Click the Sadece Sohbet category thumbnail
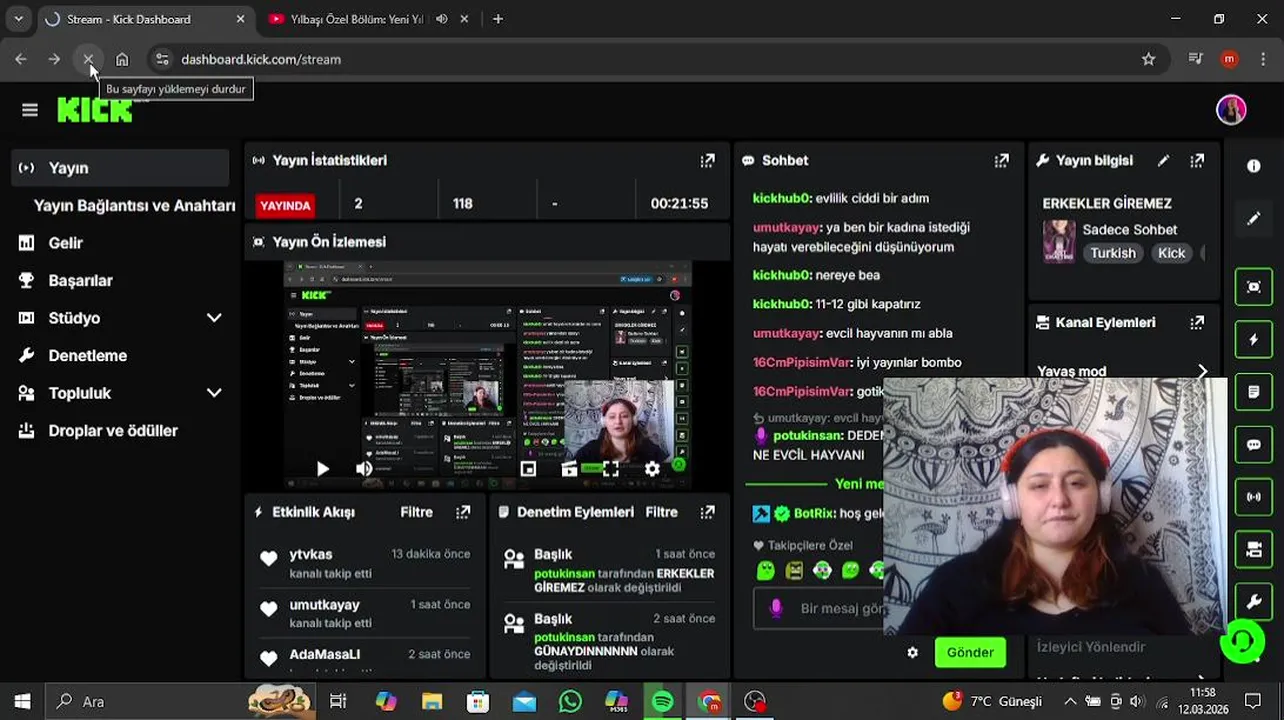The height and width of the screenshot is (720, 1284). pos(1059,241)
